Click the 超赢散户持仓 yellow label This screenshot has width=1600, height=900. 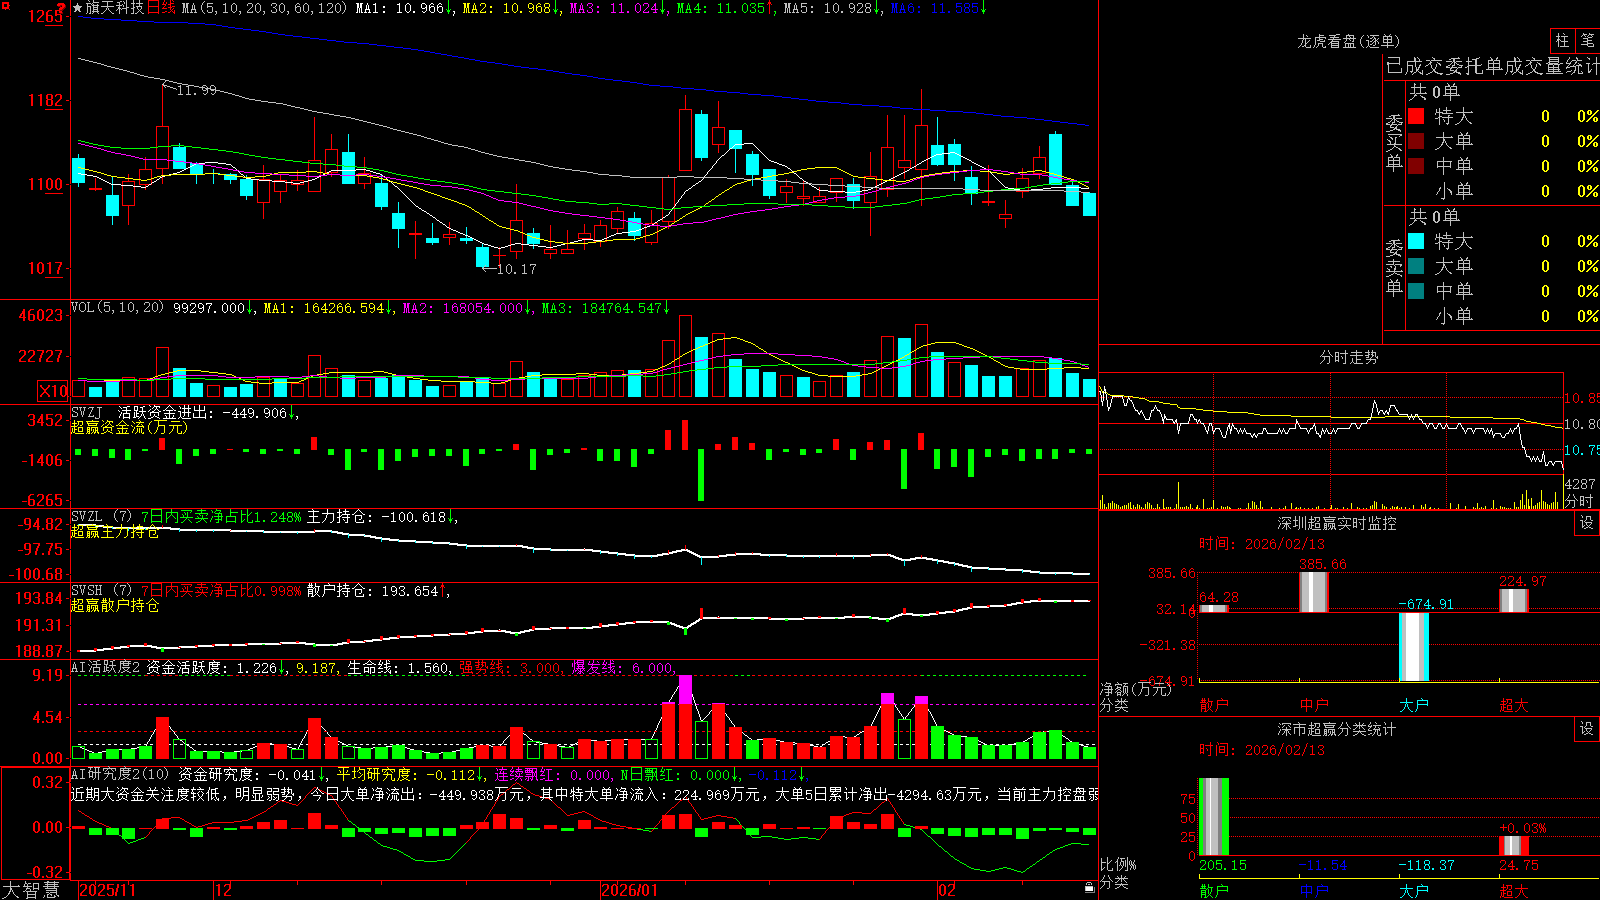(115, 605)
